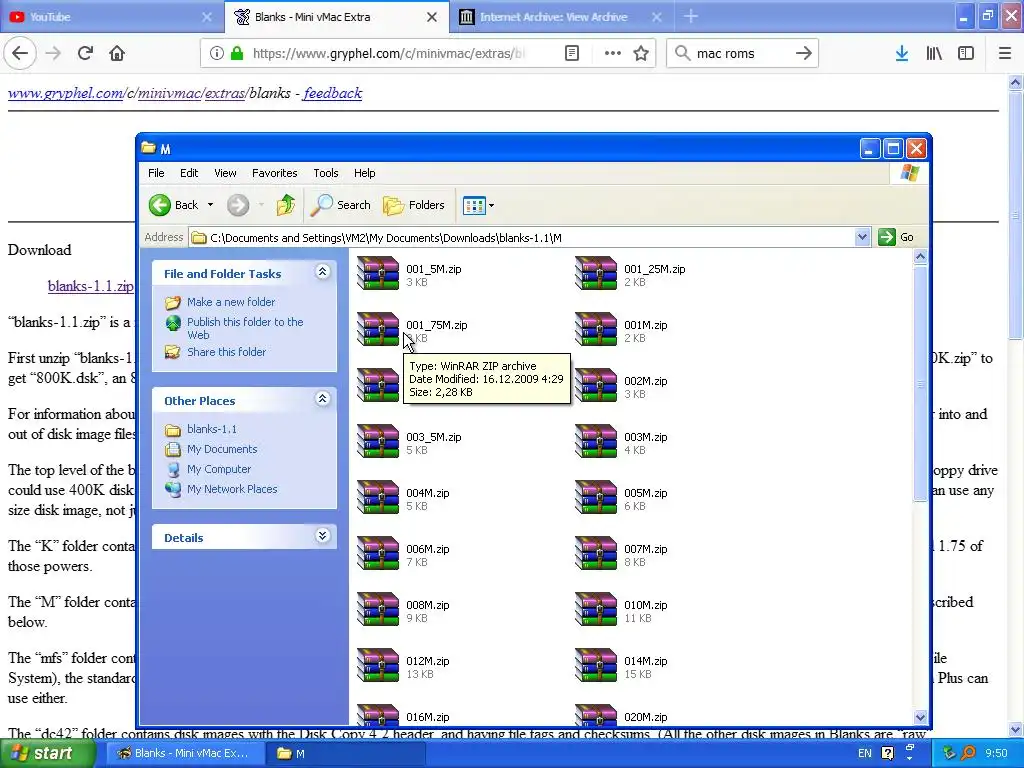This screenshot has height=768, width=1024.
Task: Click the Explorer scrollbar down arrow
Action: pyautogui.click(x=920, y=717)
